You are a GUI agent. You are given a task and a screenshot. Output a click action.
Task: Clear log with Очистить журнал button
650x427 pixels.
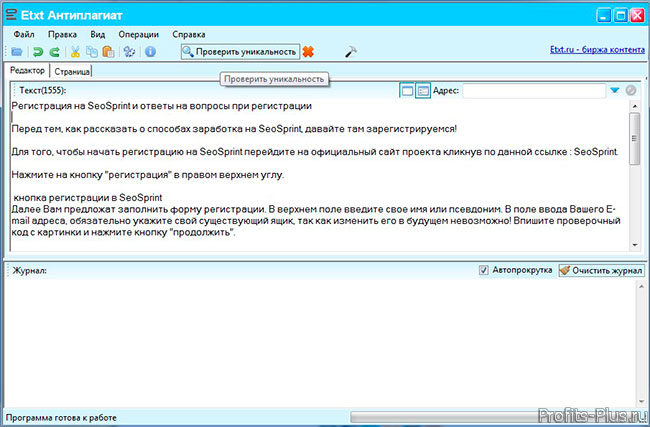coord(601,270)
